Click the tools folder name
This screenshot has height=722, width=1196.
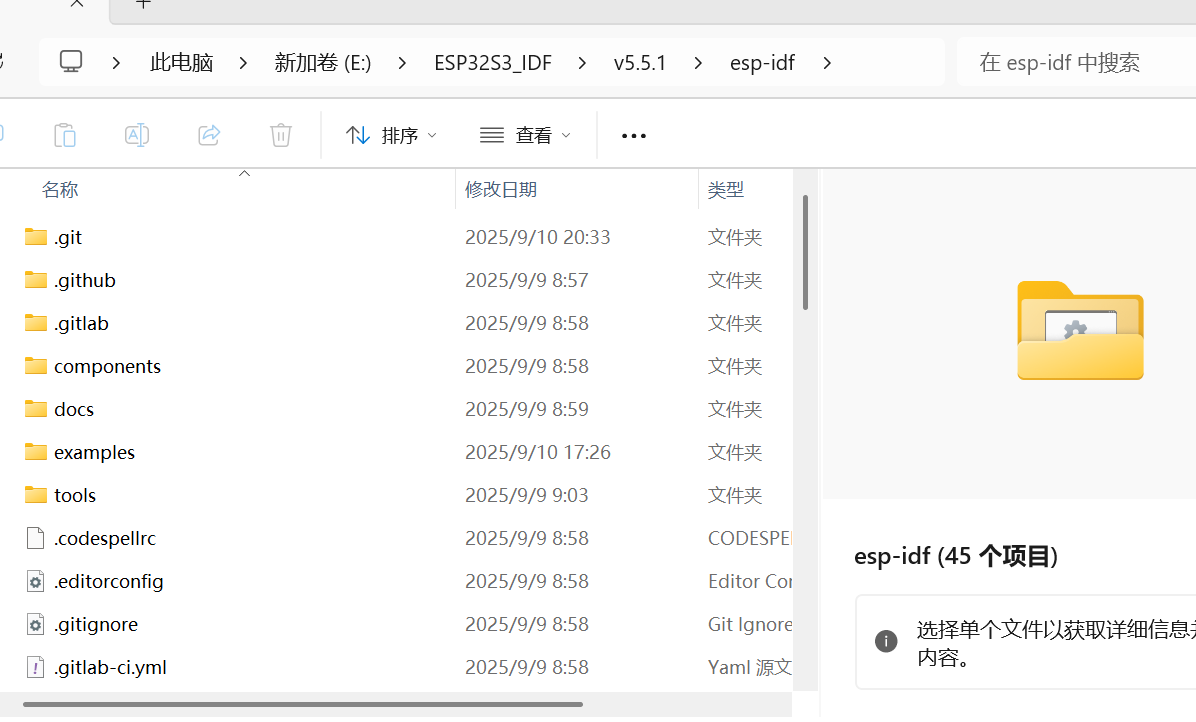[x=75, y=496]
